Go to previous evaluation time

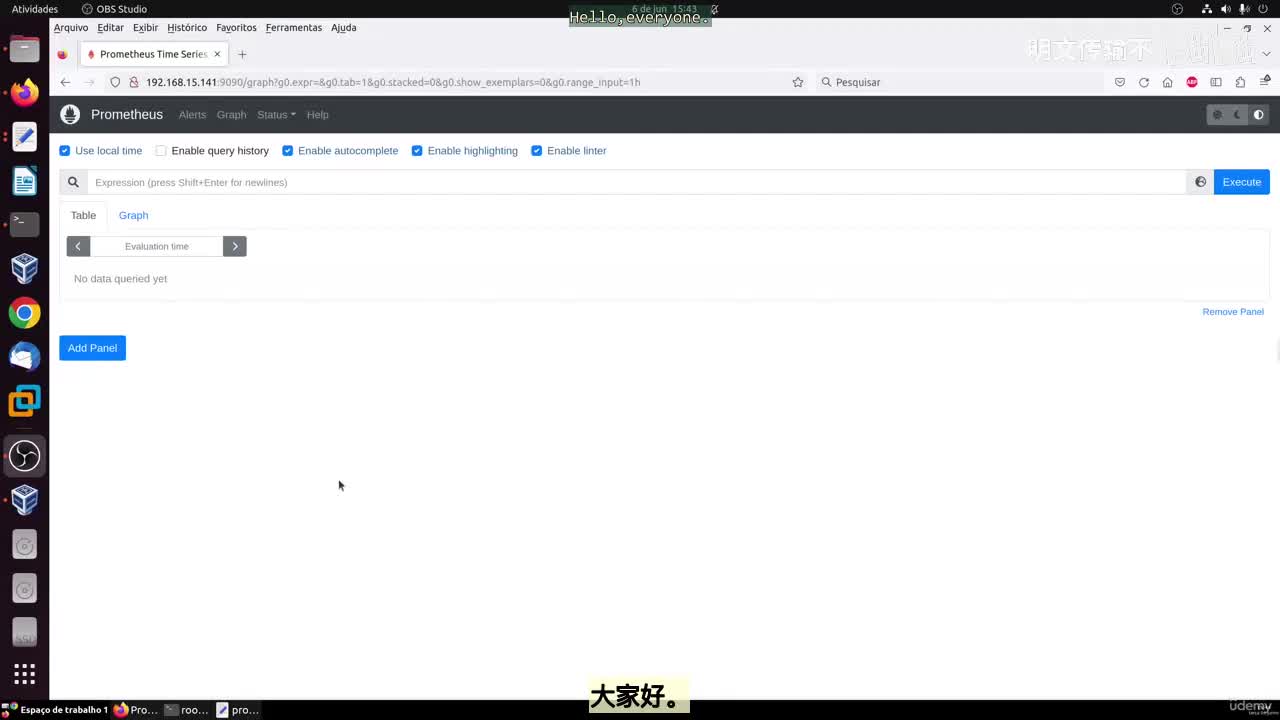pyautogui.click(x=78, y=246)
